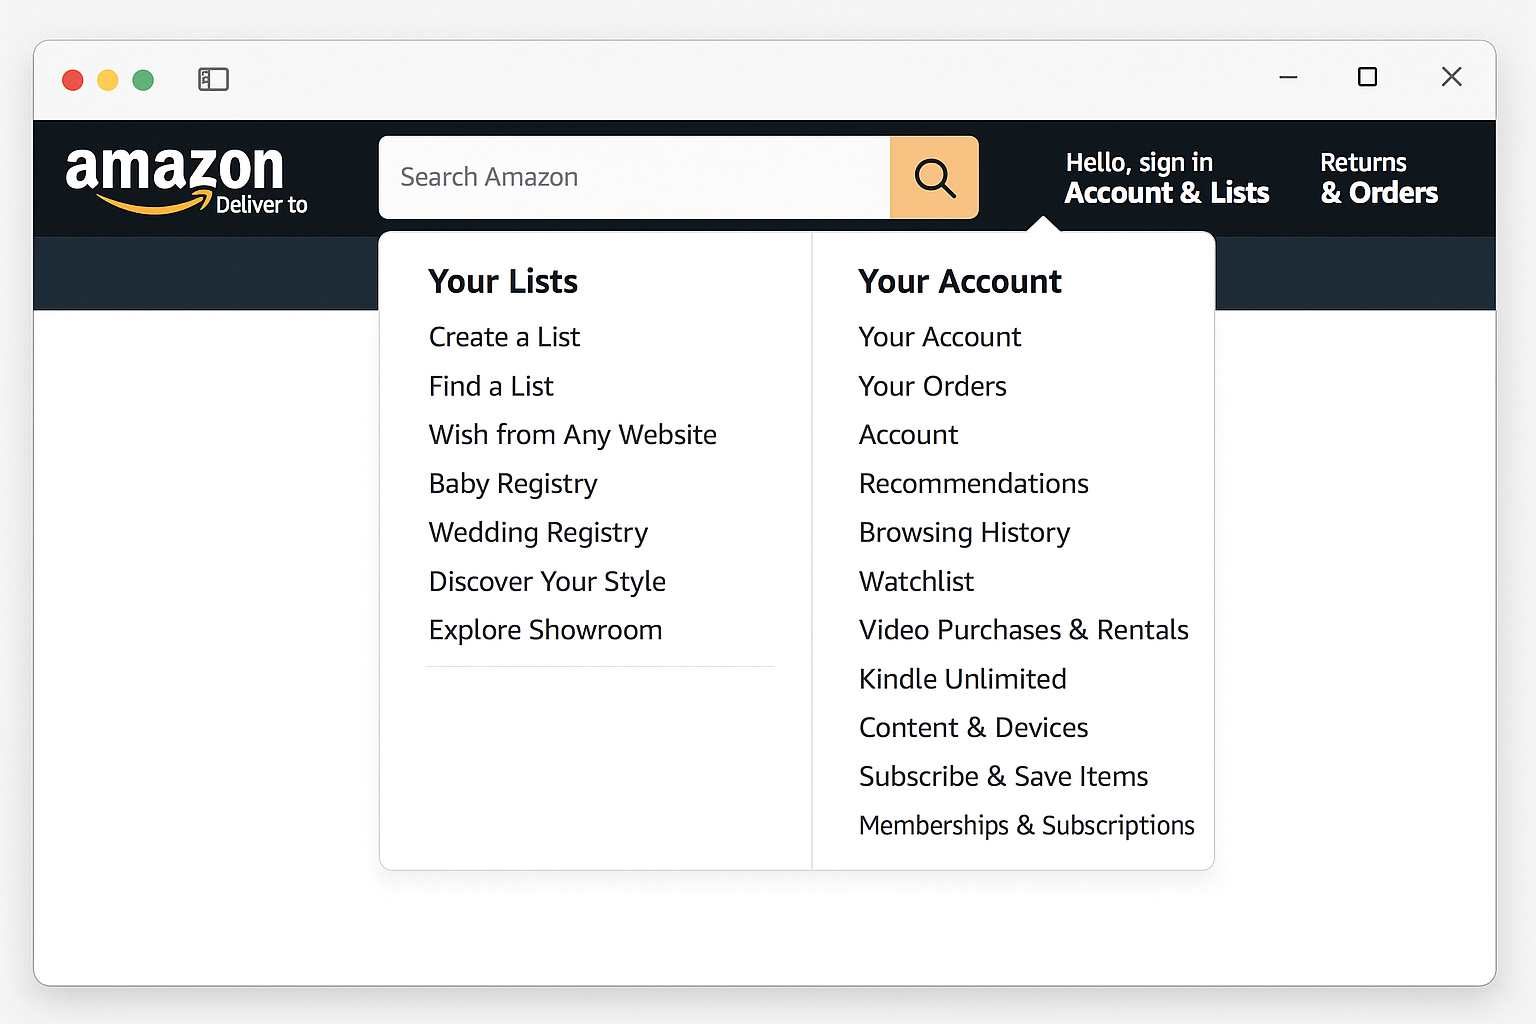Viewport: 1536px width, 1024px height.
Task: Open Create a List
Action: [504, 337]
